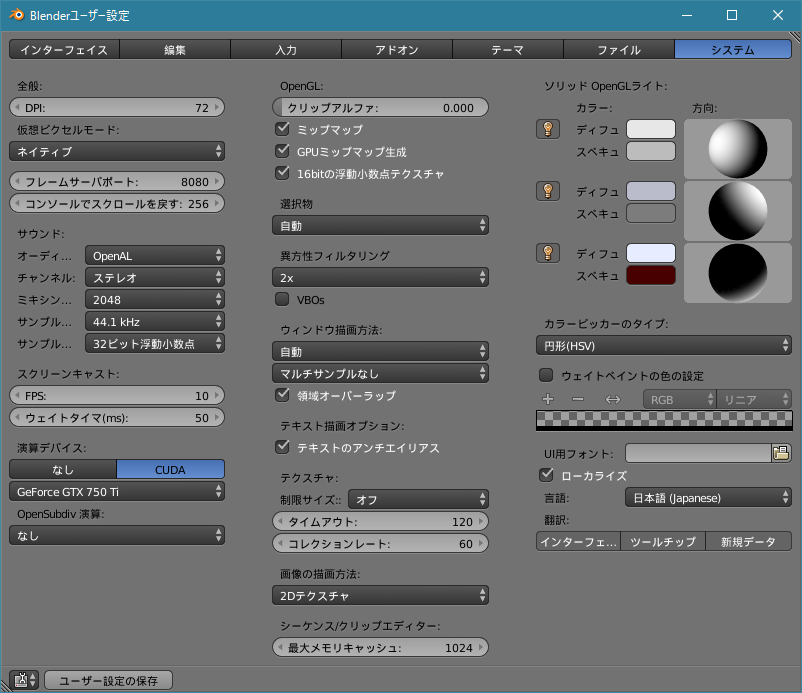This screenshot has height=693, width=802.
Task: Click the dark red specular color swatch
Action: (651, 275)
